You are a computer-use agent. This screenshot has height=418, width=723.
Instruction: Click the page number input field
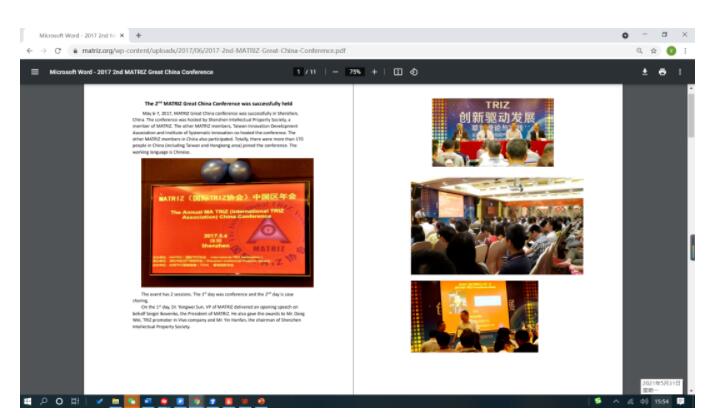point(299,72)
